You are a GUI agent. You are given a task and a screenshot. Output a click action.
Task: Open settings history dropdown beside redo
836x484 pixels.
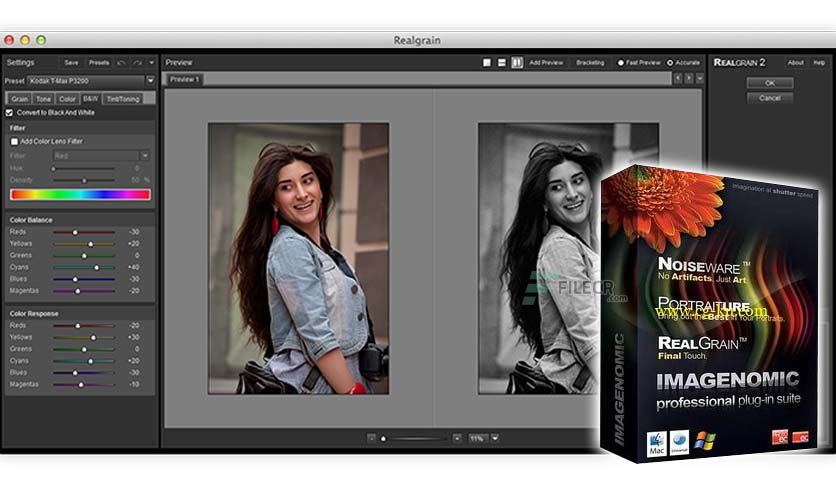(151, 63)
